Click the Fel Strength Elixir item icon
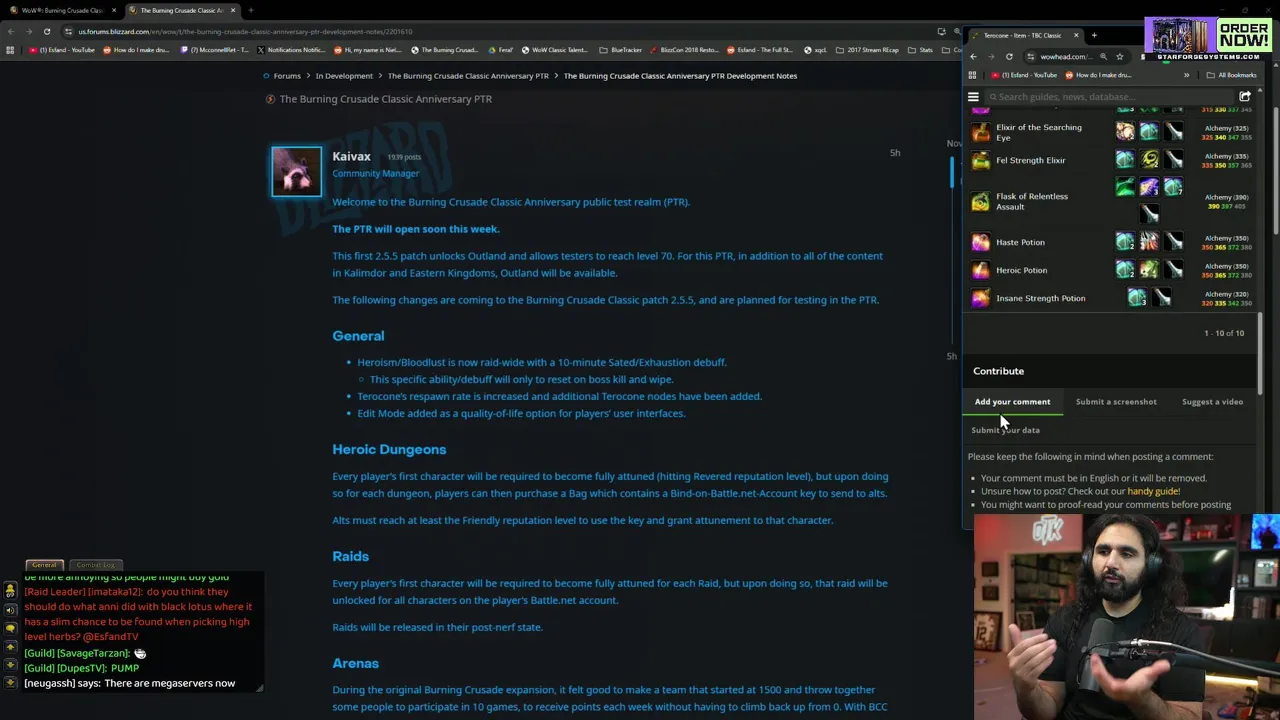Screen dimensions: 1280x720 tap(980, 160)
